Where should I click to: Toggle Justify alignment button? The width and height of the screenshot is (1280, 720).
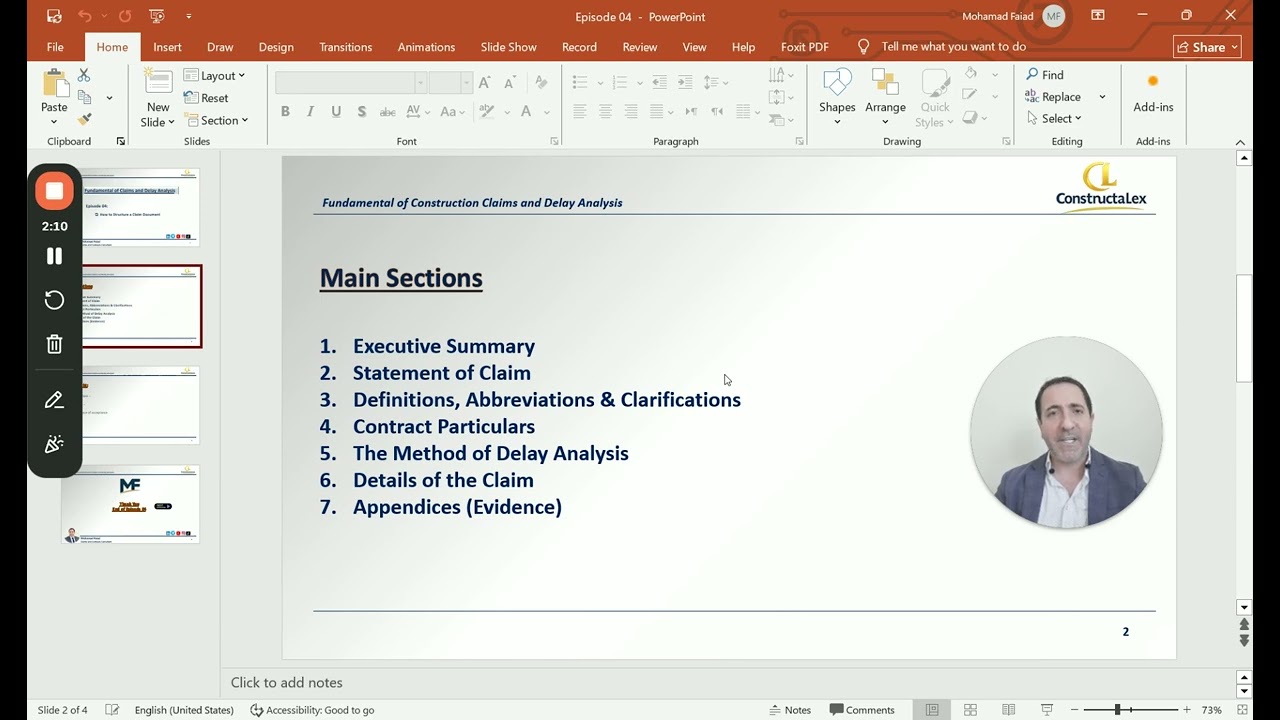coord(657,112)
